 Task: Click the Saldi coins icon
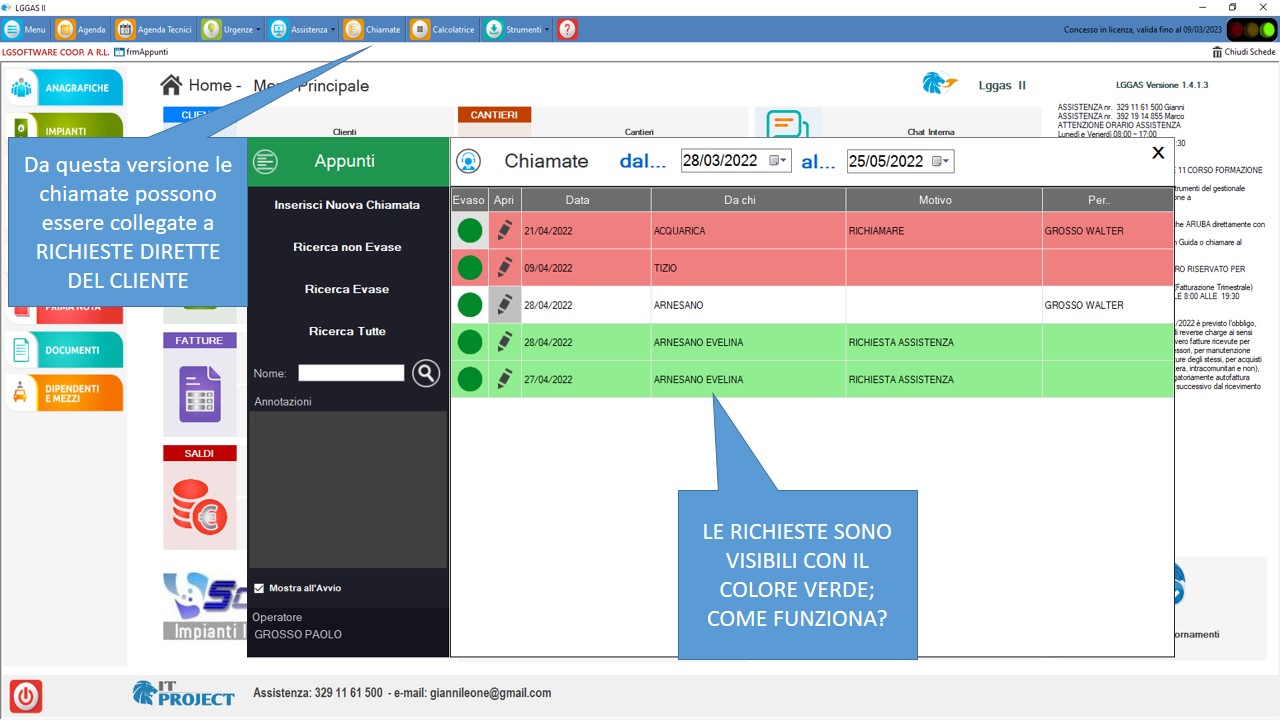[x=199, y=505]
